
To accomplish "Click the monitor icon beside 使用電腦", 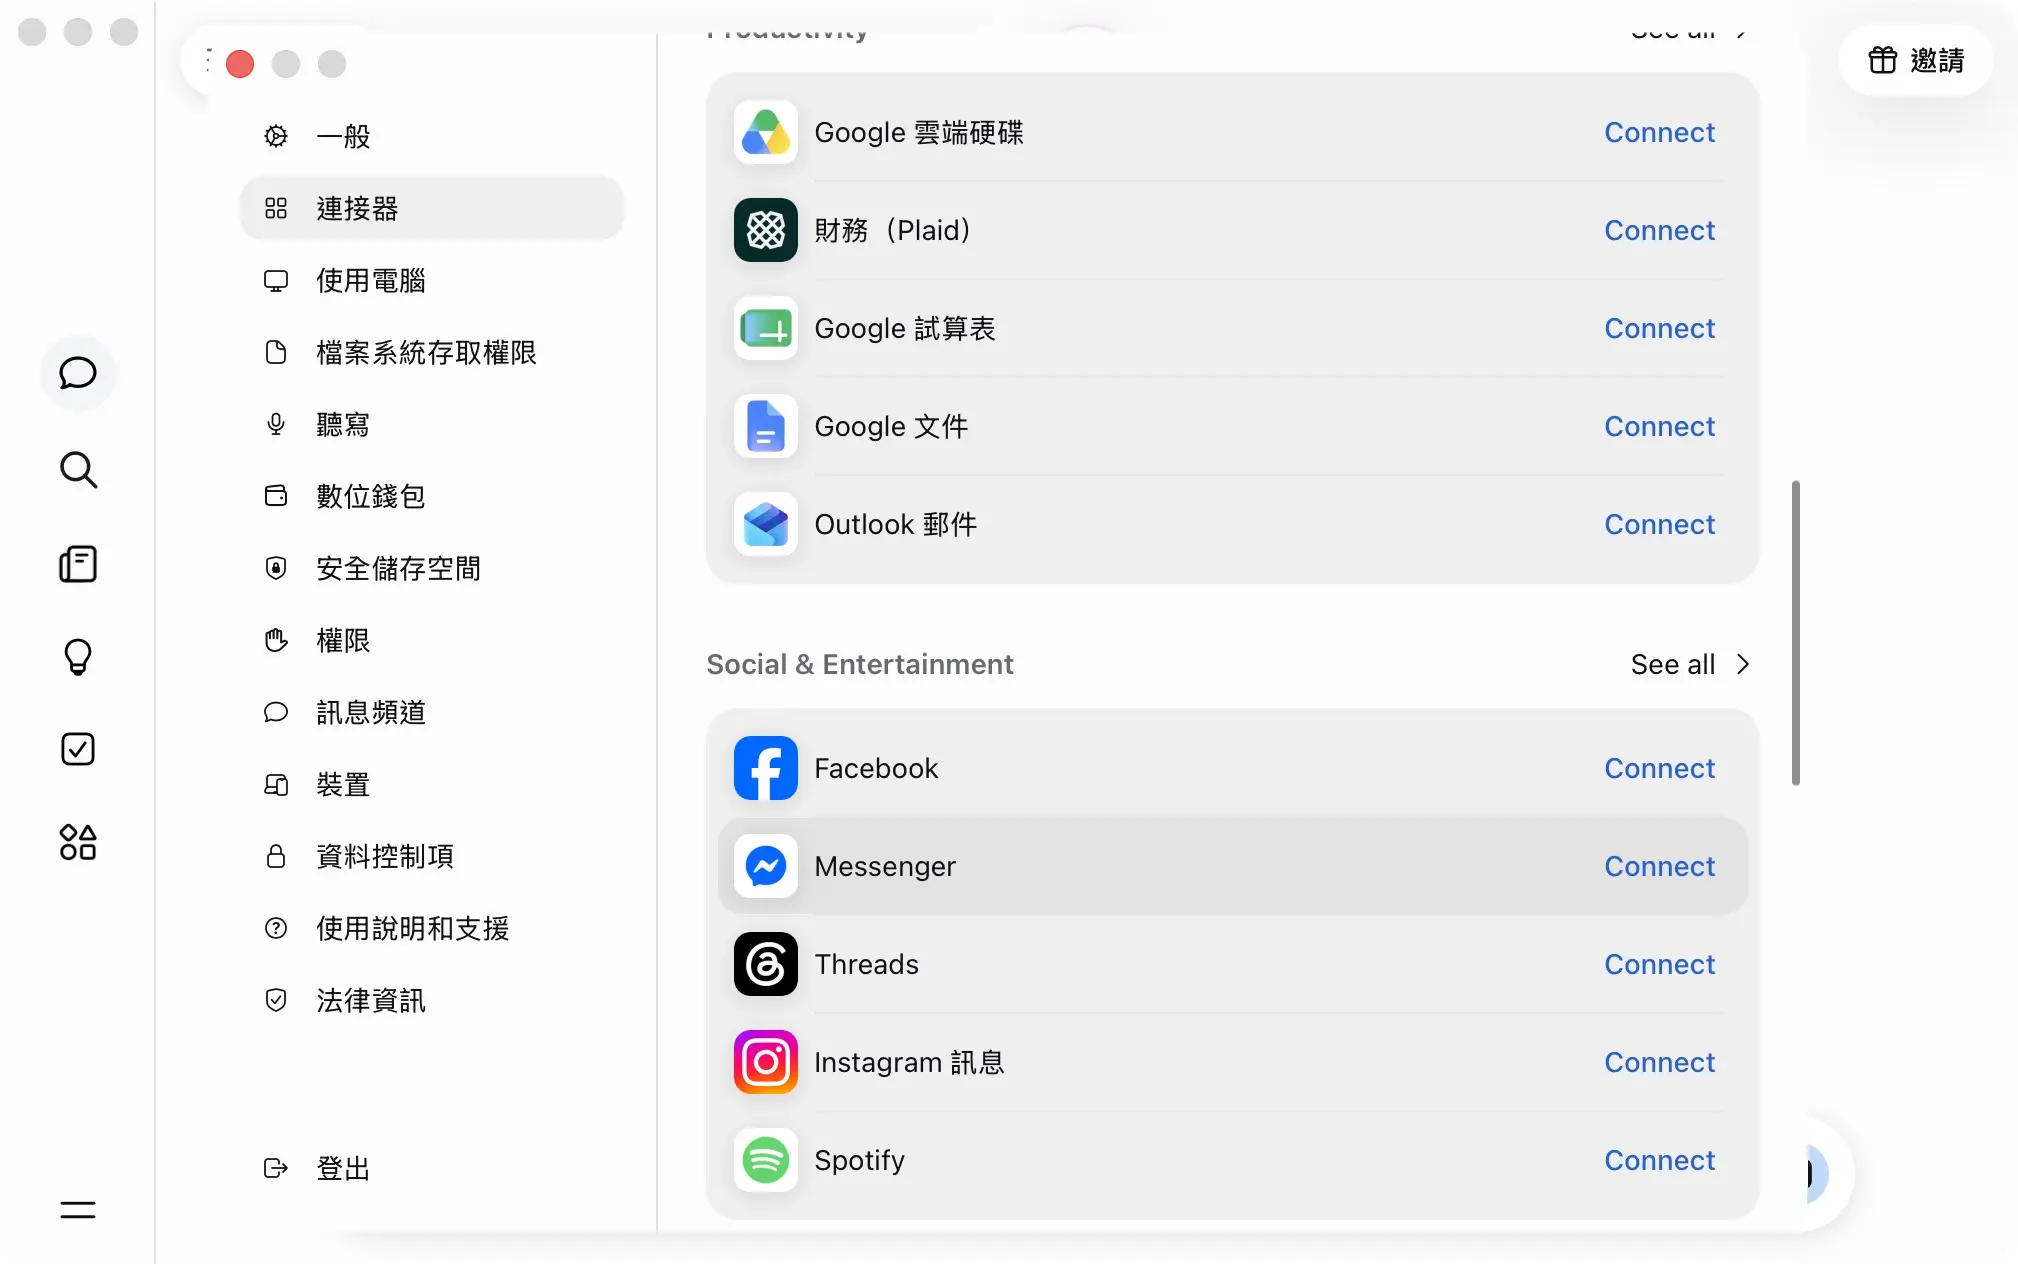I will pos(276,280).
